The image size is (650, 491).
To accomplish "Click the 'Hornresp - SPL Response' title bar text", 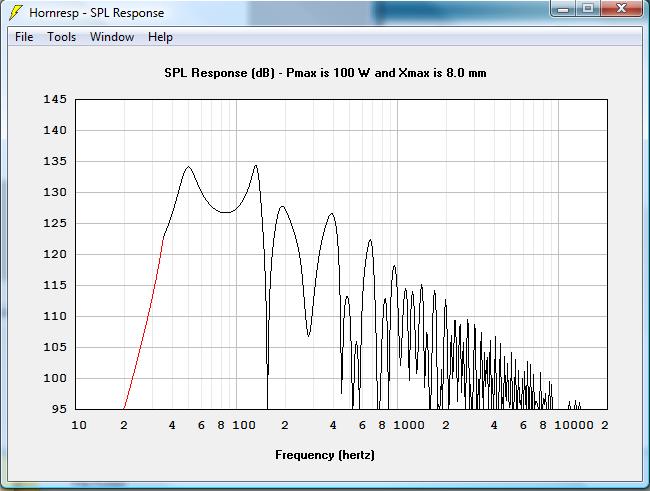I will pyautogui.click(x=97, y=13).
